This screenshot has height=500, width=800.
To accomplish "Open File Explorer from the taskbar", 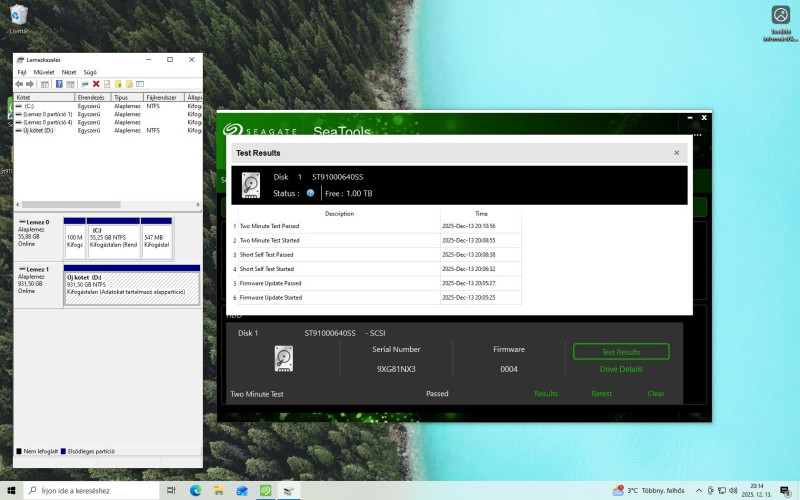I will coord(219,490).
